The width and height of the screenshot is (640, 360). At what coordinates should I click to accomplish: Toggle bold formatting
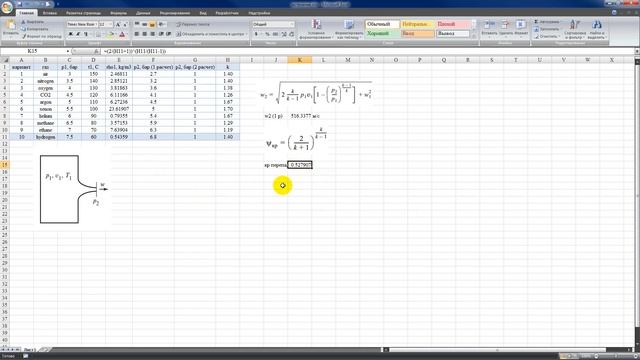70,34
